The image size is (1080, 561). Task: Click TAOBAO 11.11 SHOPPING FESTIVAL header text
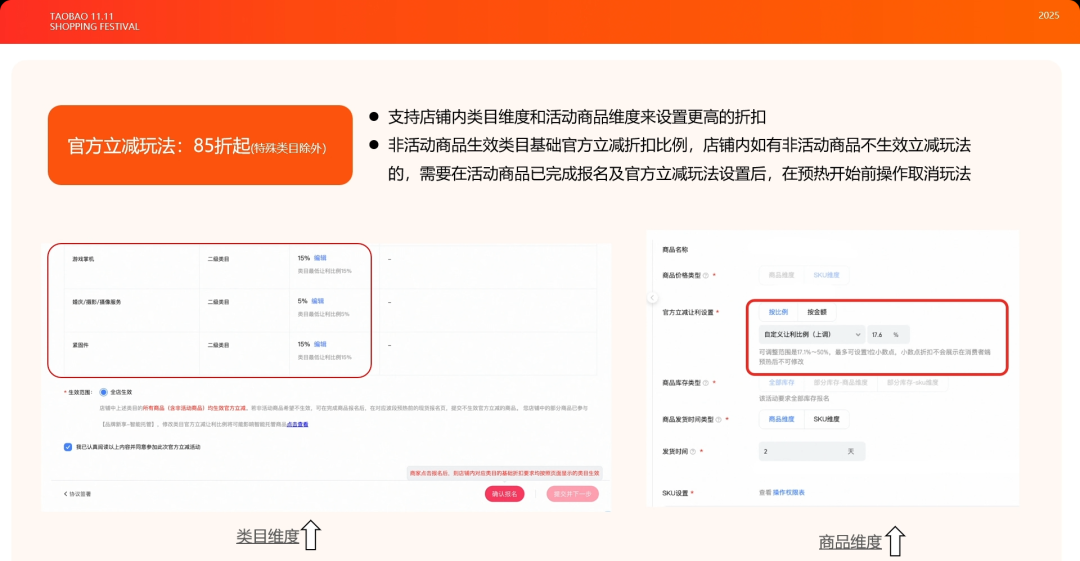[x=94, y=21]
